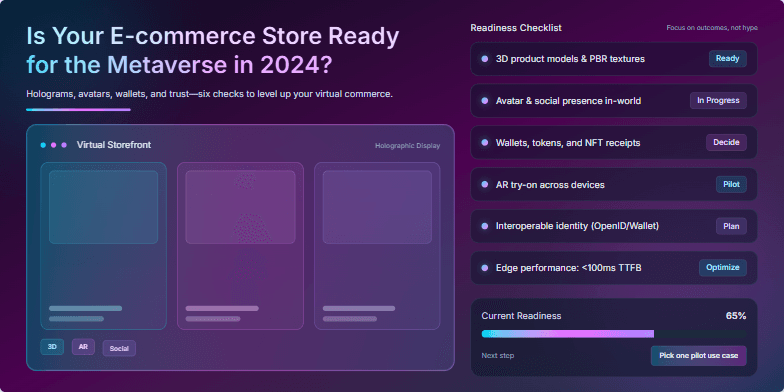Viewport: 784px width, 392px height.
Task: Click bullet beside 3D product models item
Action: (x=484, y=59)
